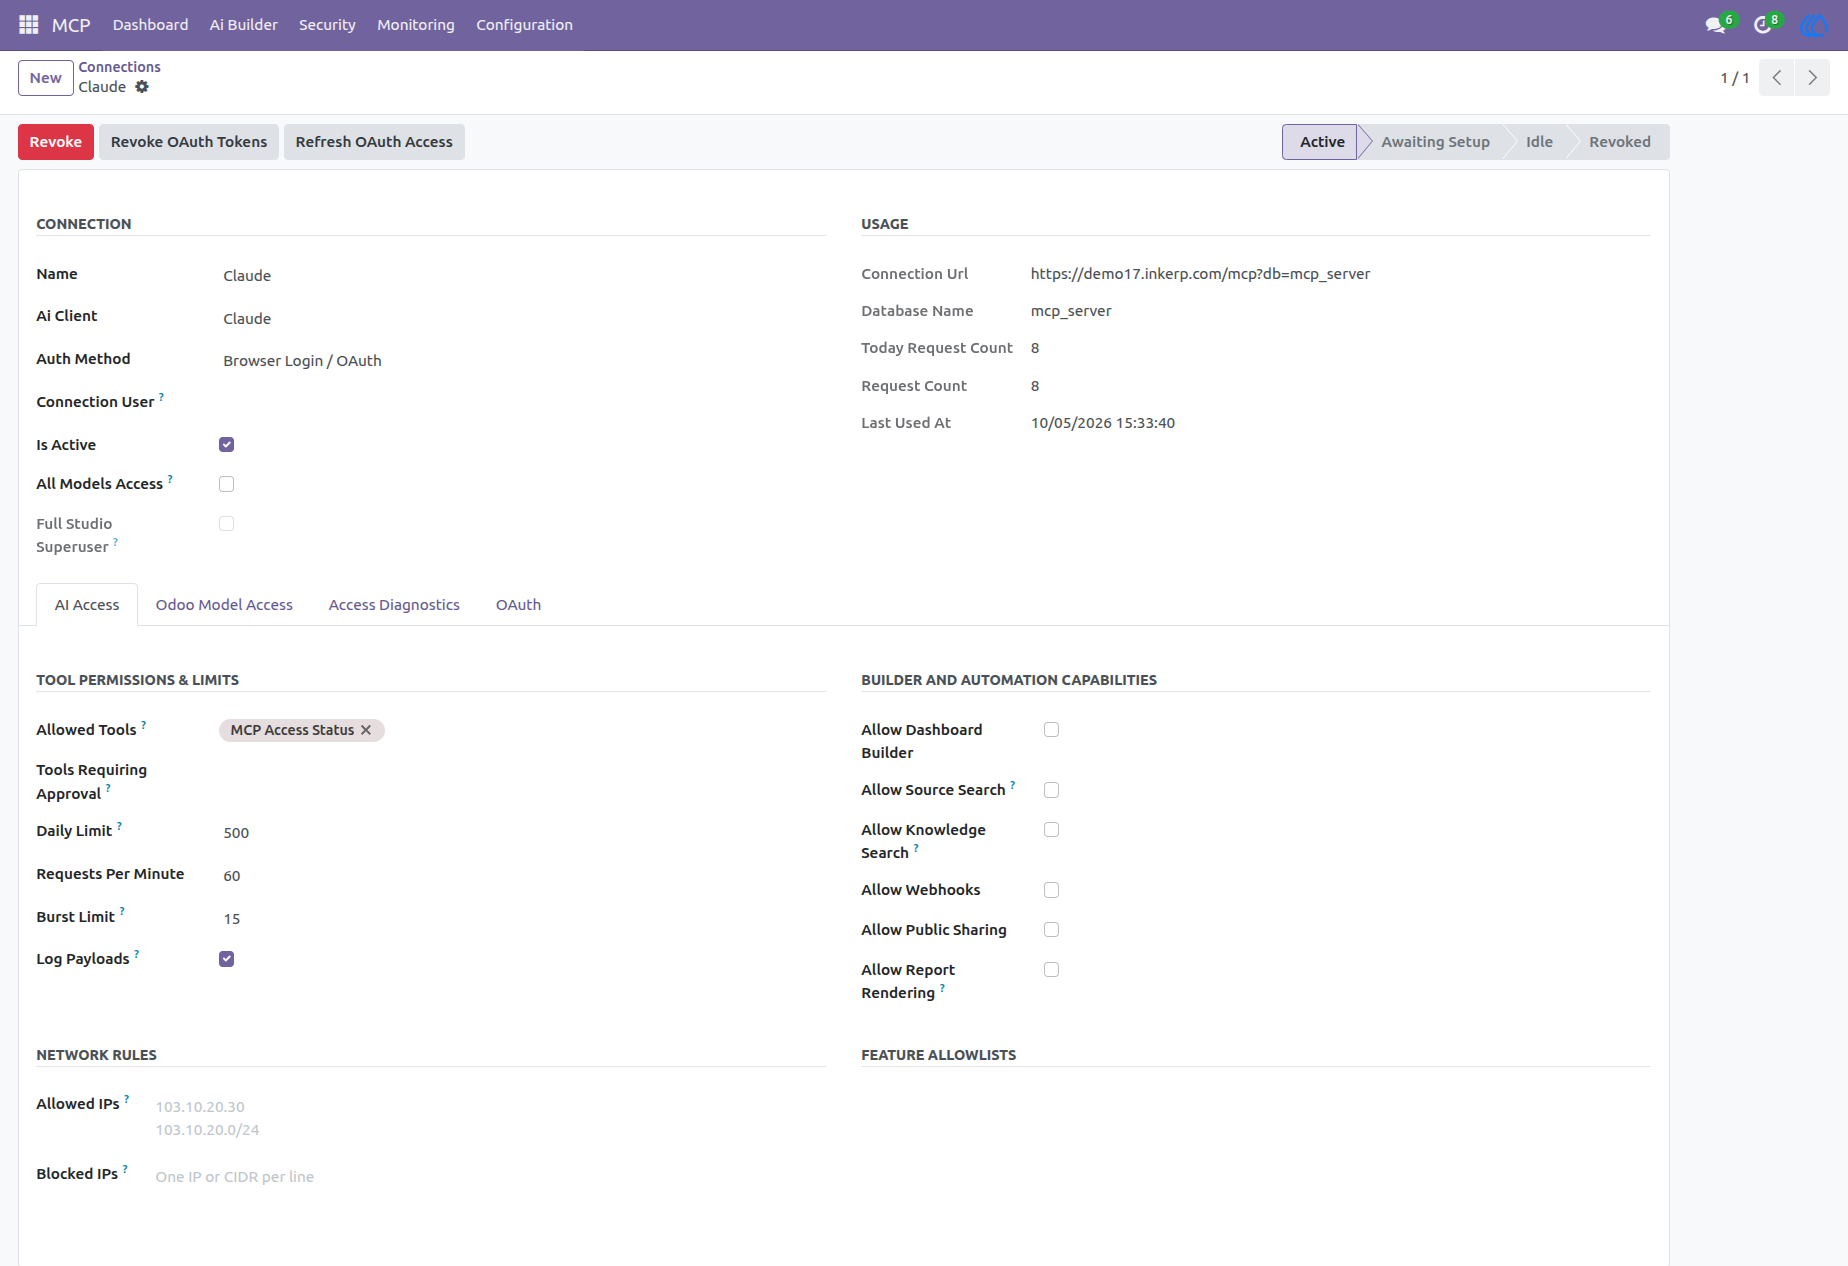Click the user avatar icon
This screenshot has width=1848, height=1266.
click(x=1813, y=25)
